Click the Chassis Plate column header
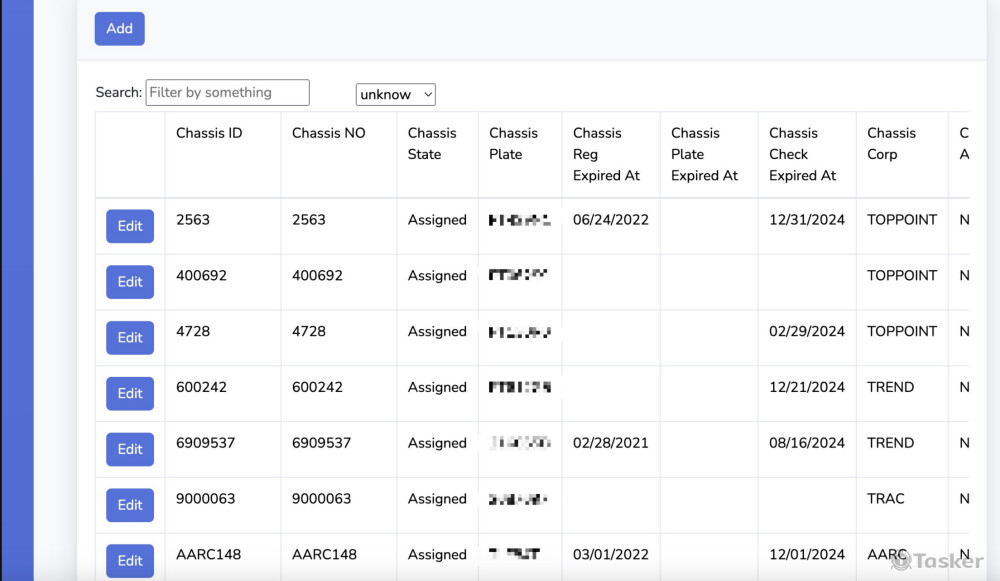This screenshot has width=1000, height=581. click(x=513, y=144)
